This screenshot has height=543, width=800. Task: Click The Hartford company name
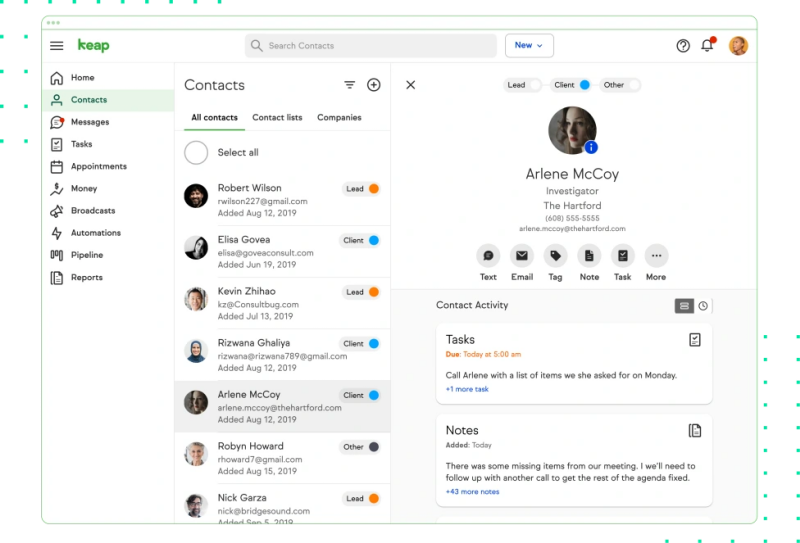tap(572, 206)
